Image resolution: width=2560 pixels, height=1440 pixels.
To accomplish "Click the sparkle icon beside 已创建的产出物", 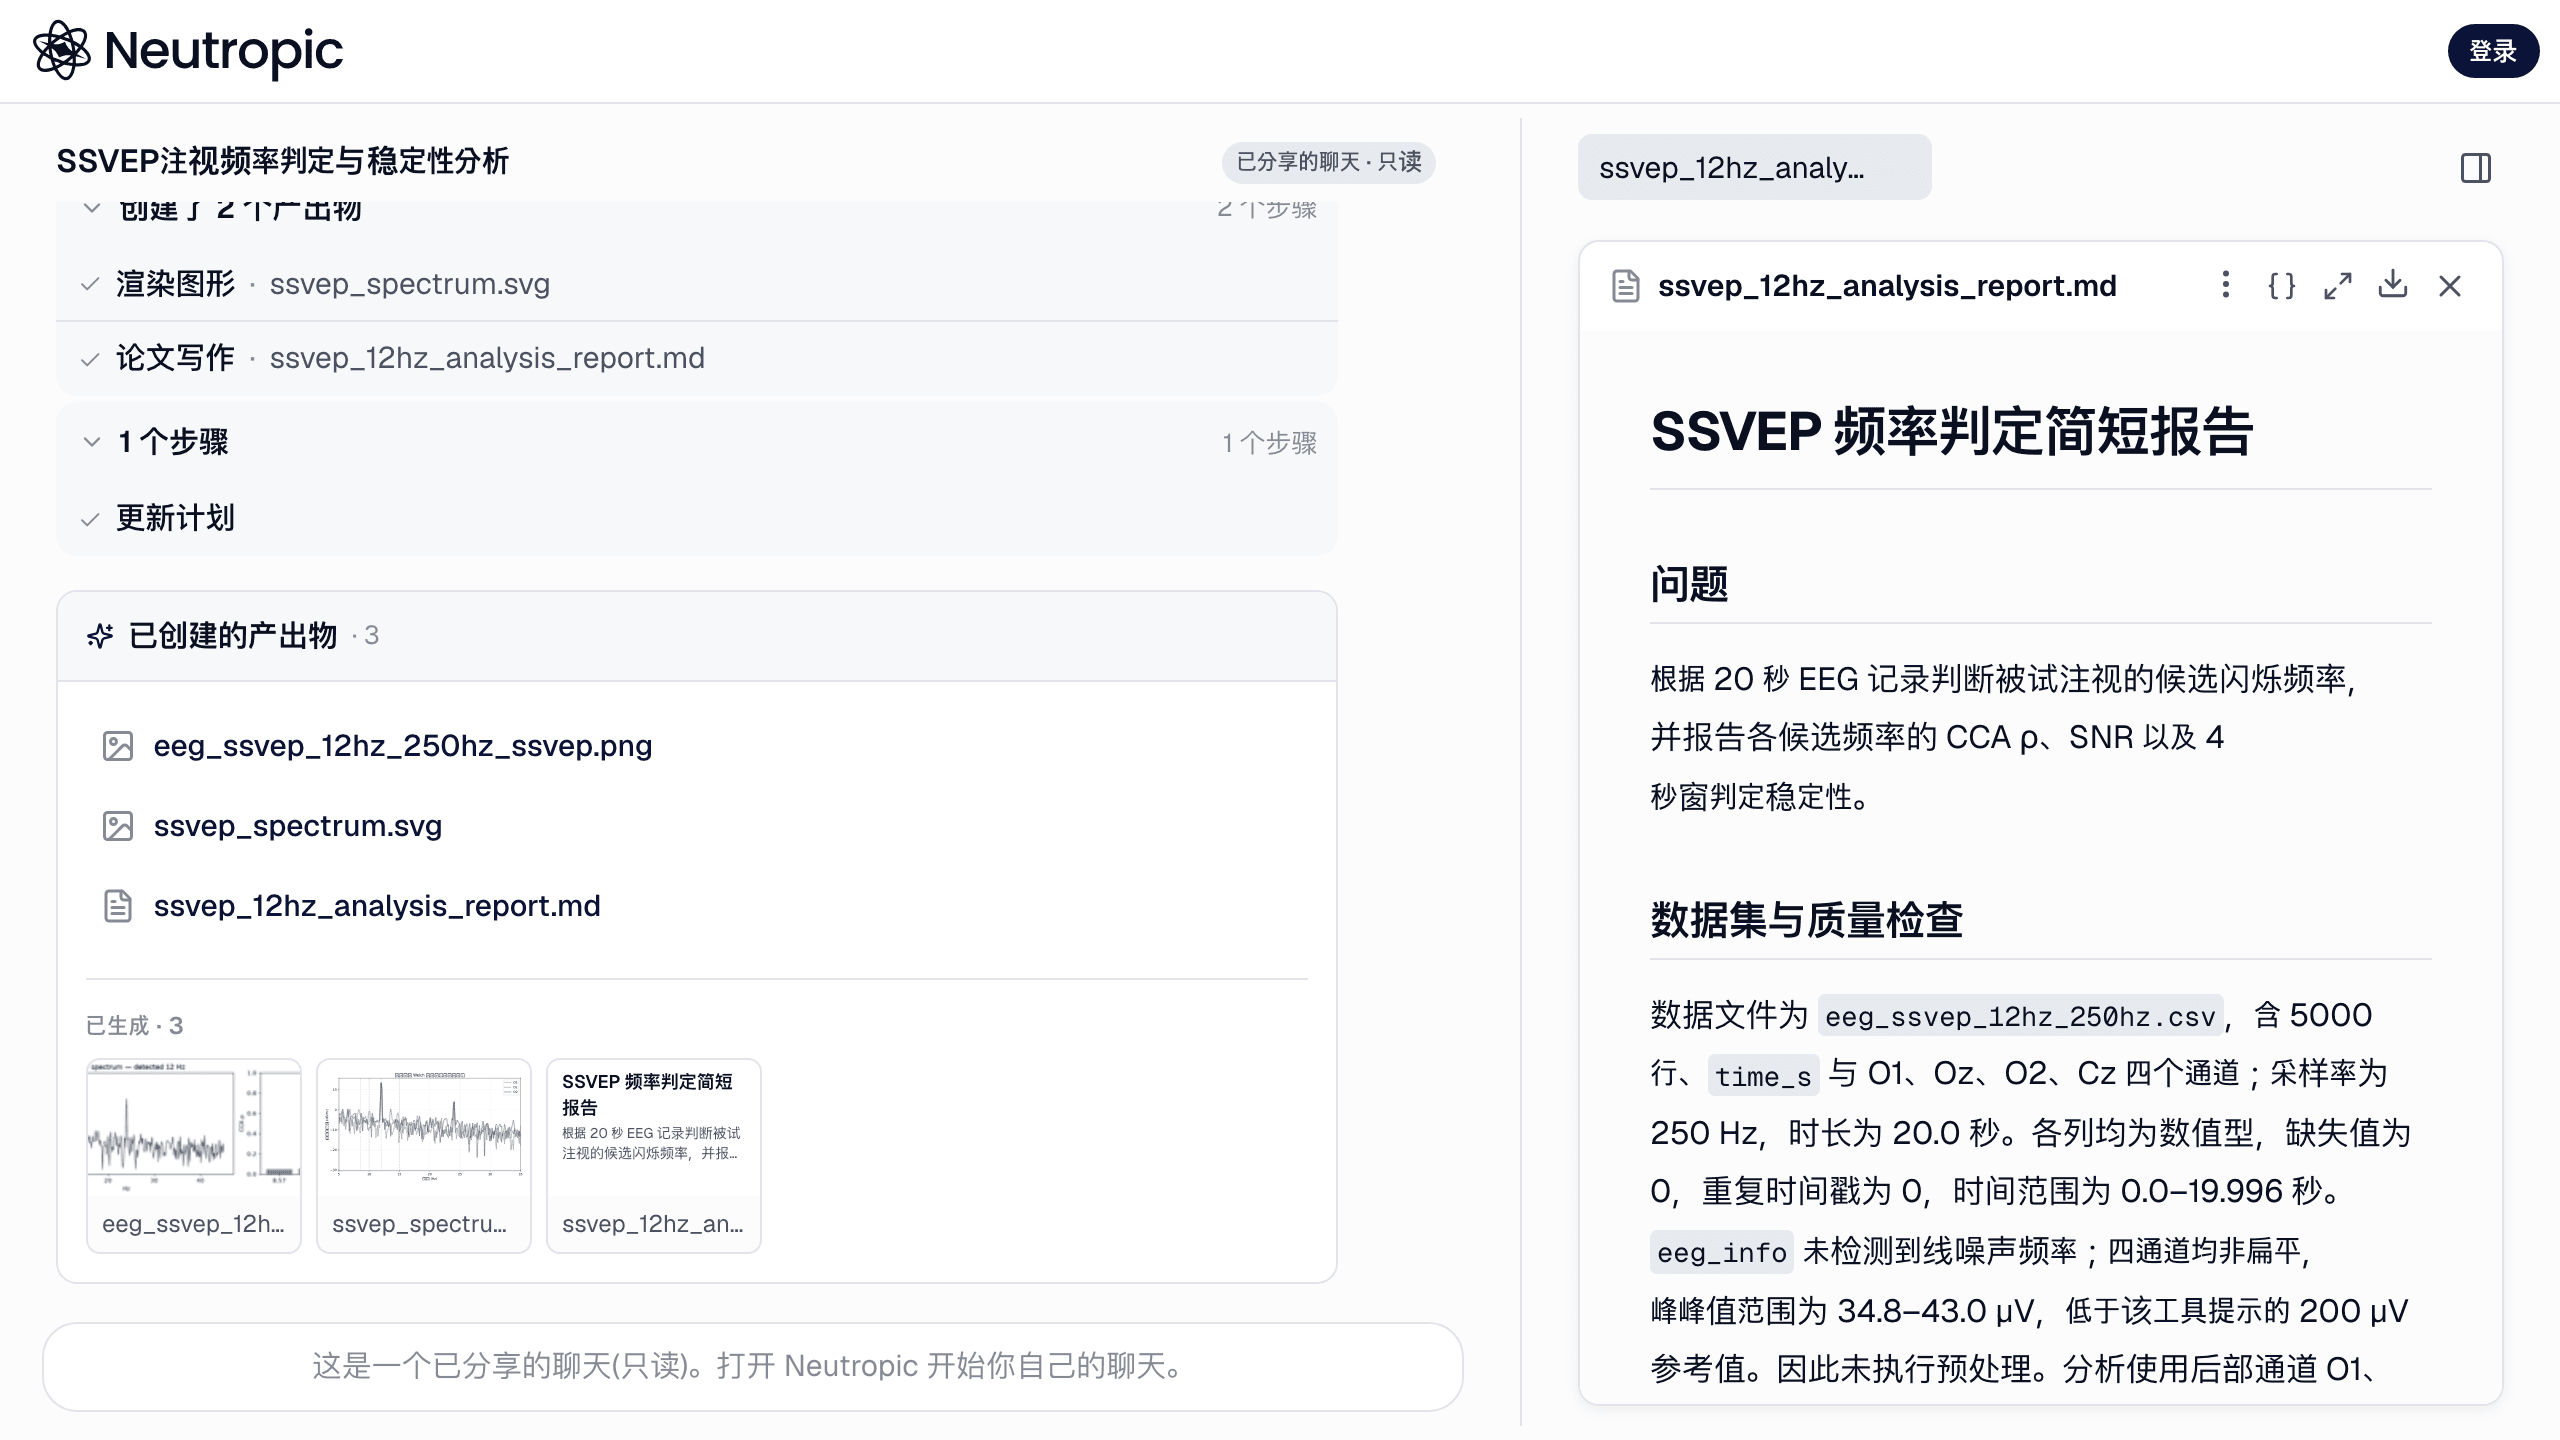I will tap(100, 635).
